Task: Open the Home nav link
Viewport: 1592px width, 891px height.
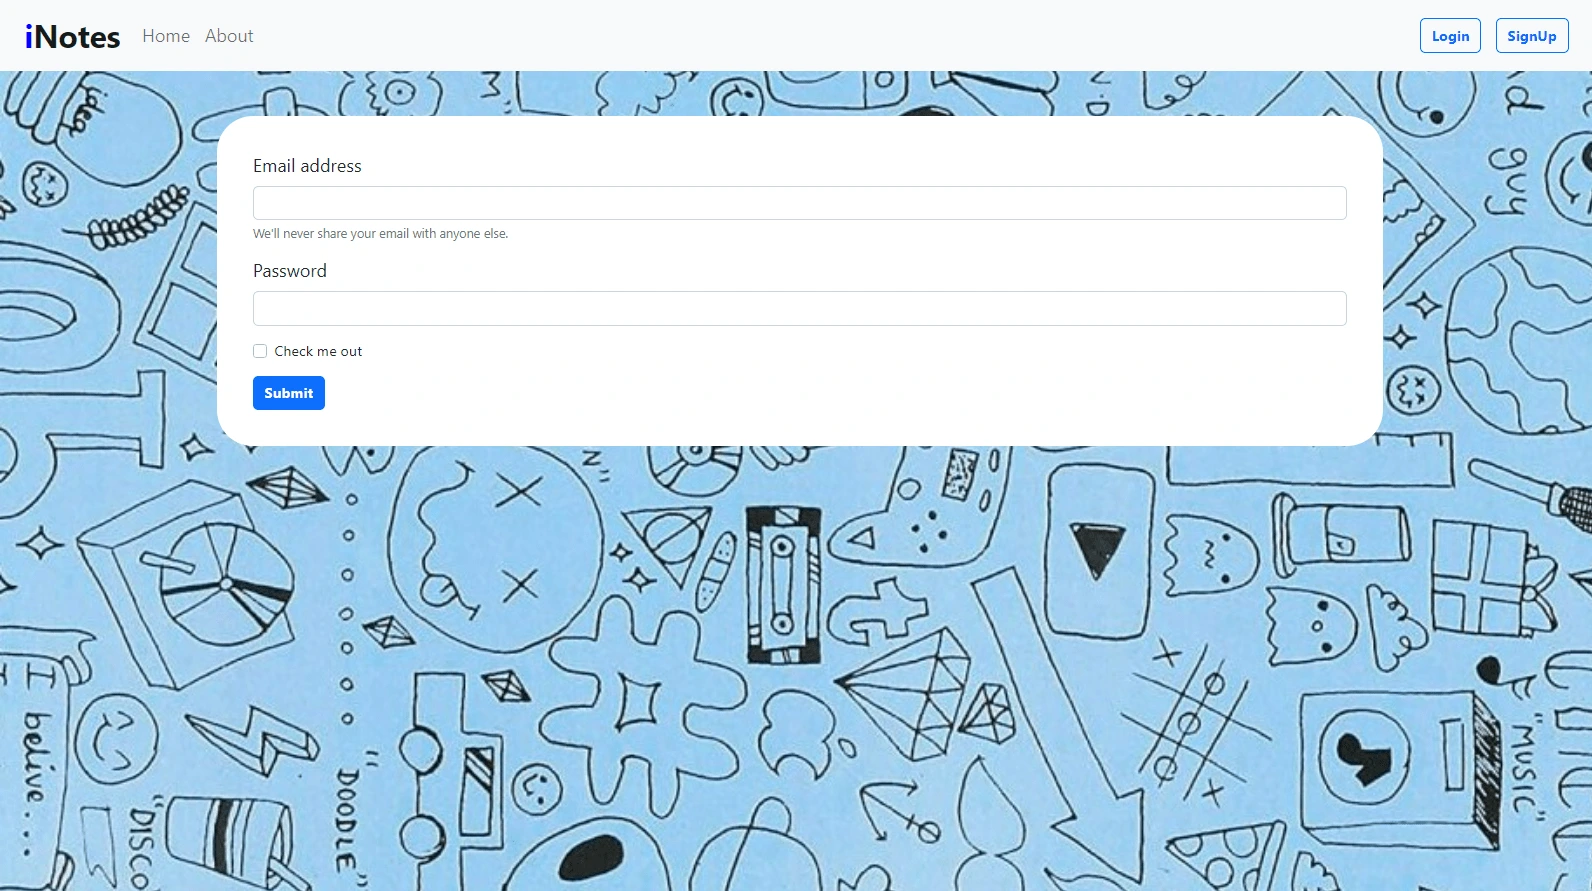Action: pyautogui.click(x=166, y=36)
